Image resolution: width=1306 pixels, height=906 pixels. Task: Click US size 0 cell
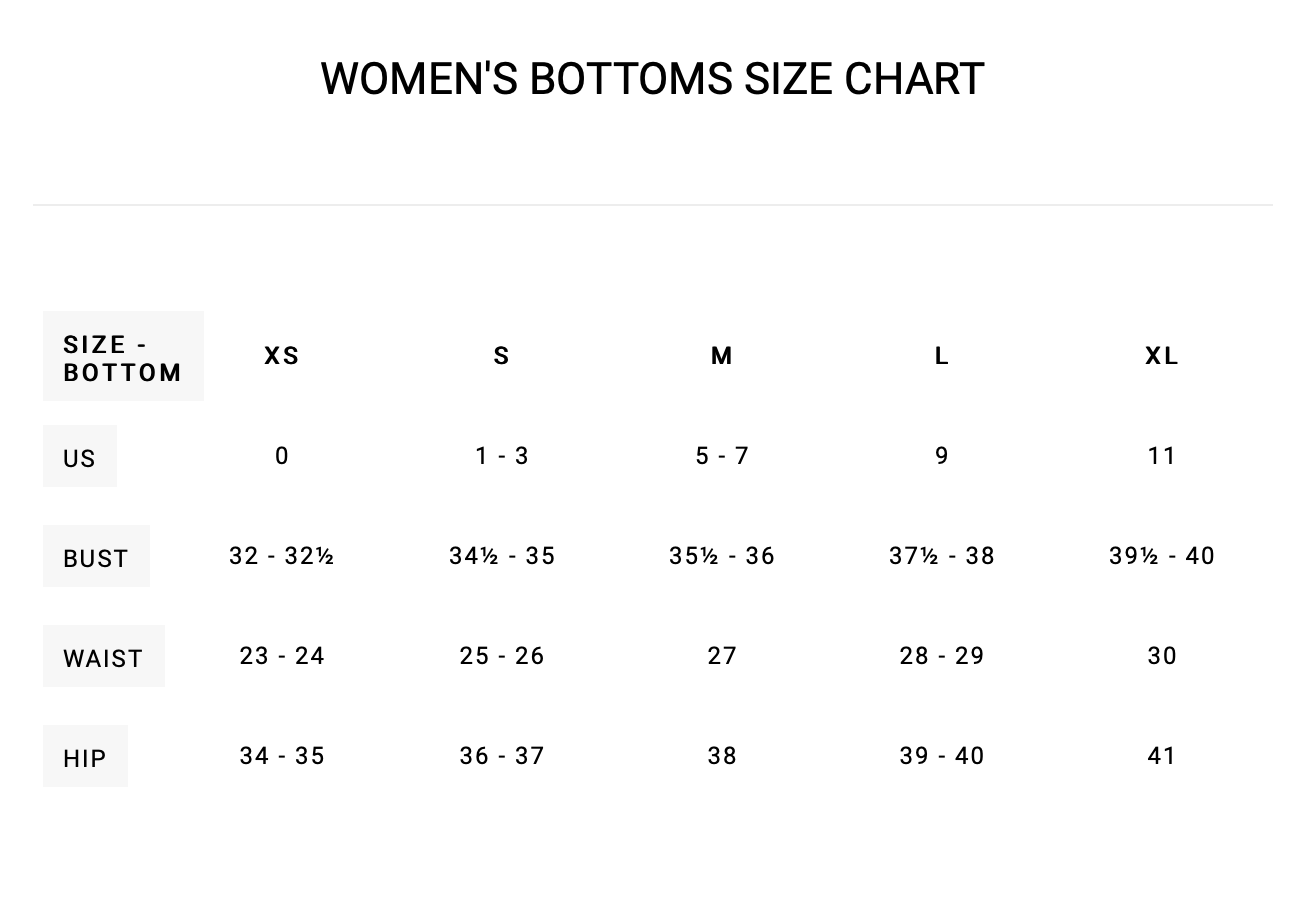[282, 456]
